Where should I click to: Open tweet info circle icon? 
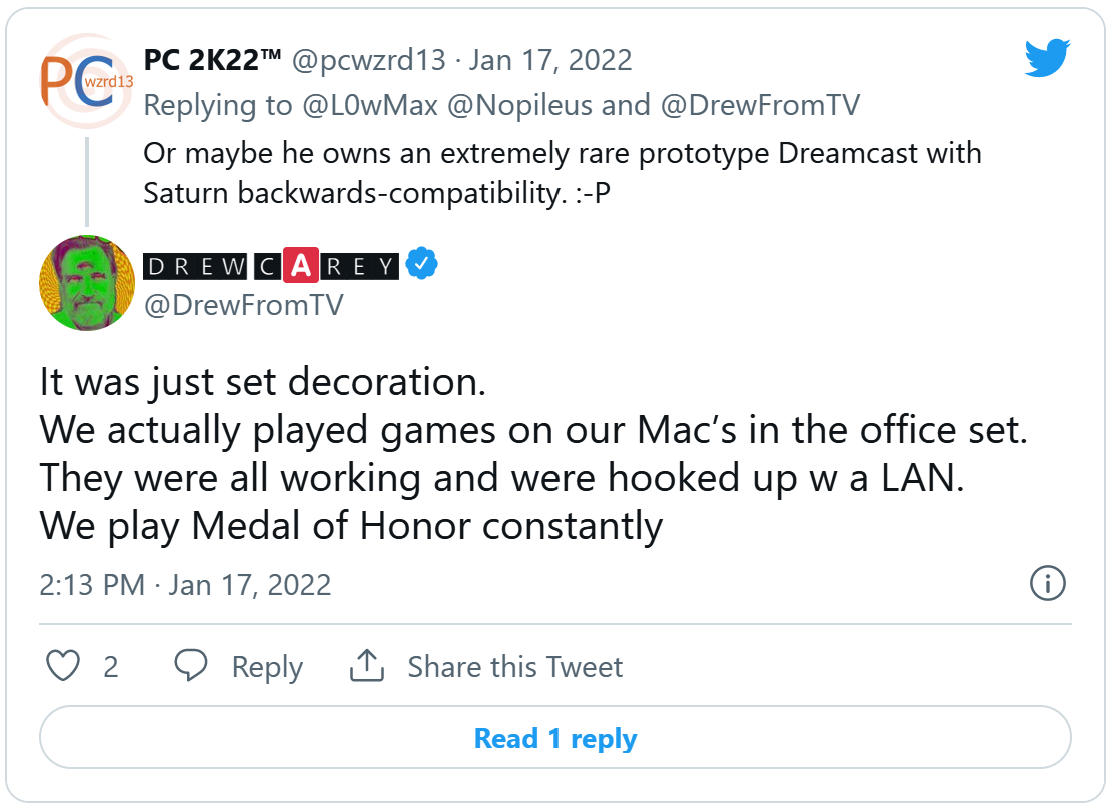[1047, 584]
